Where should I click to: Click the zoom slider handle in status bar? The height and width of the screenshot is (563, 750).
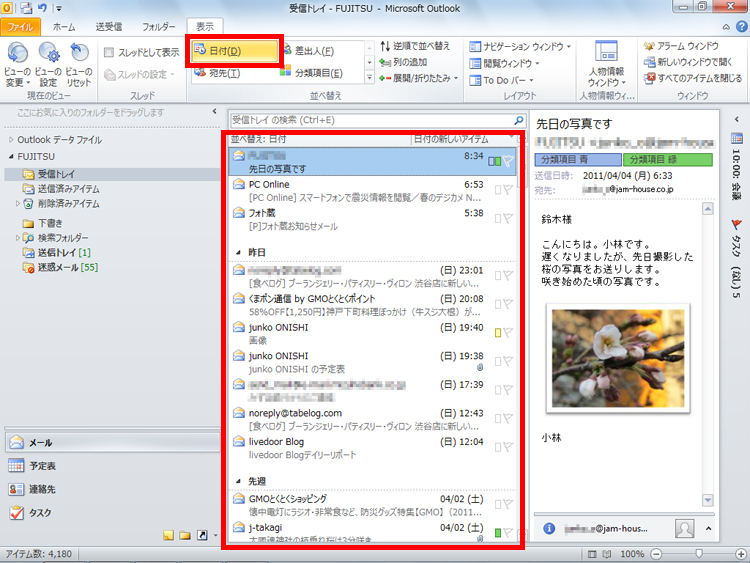[x=699, y=554]
